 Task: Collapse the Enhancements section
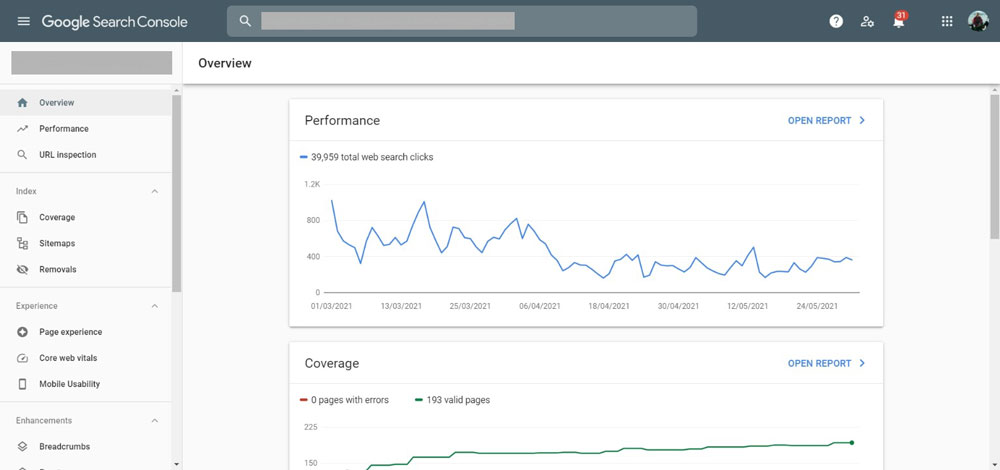coord(154,421)
